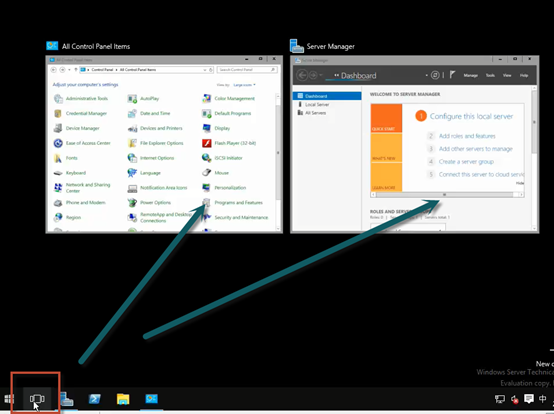Click Connect this server to cloud services
Viewport: 554px width, 414px height.
(x=481, y=174)
